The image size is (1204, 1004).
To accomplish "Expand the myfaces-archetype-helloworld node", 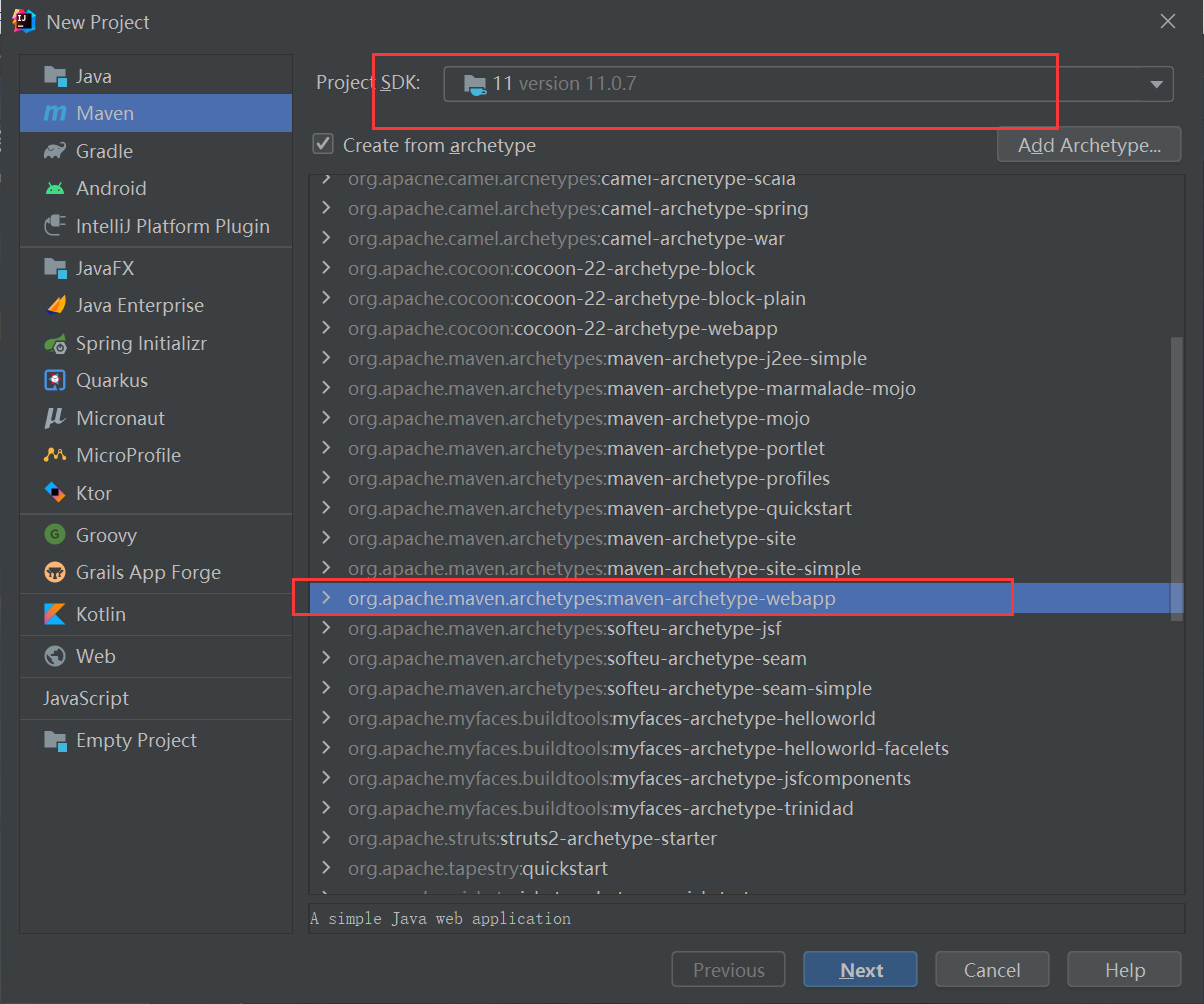I will click(x=325, y=719).
